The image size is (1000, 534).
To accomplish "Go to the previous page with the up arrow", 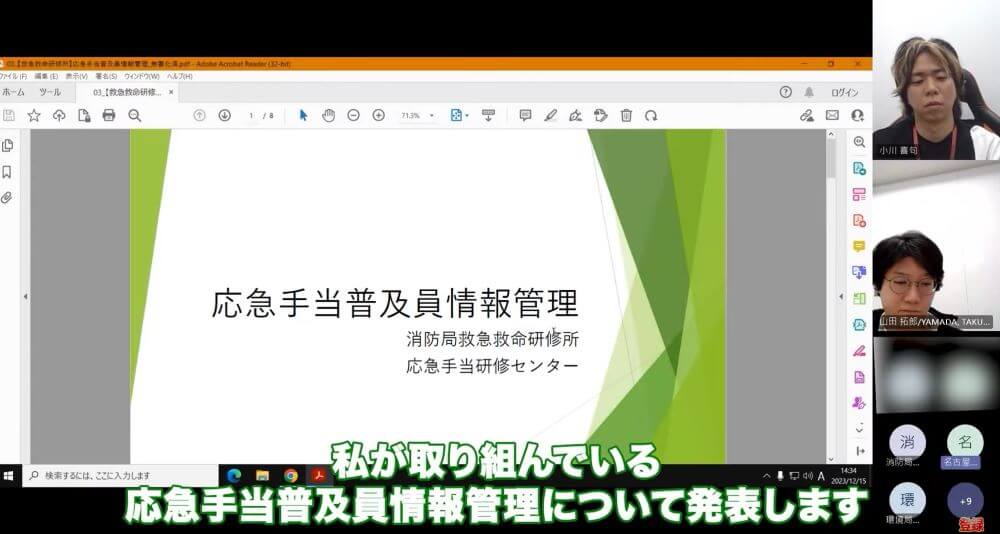I will pos(200,115).
